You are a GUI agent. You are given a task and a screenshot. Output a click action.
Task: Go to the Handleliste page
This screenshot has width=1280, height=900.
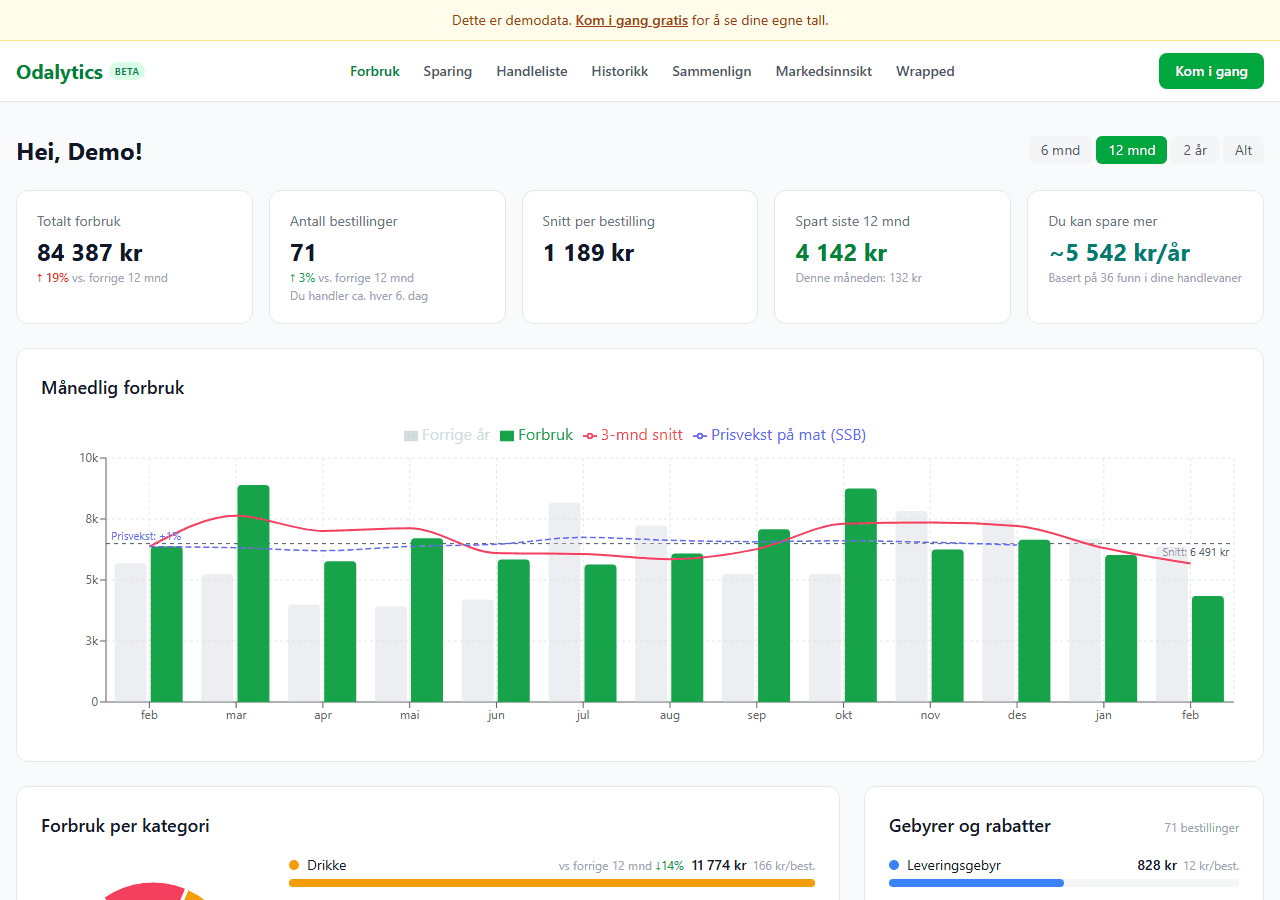click(531, 72)
